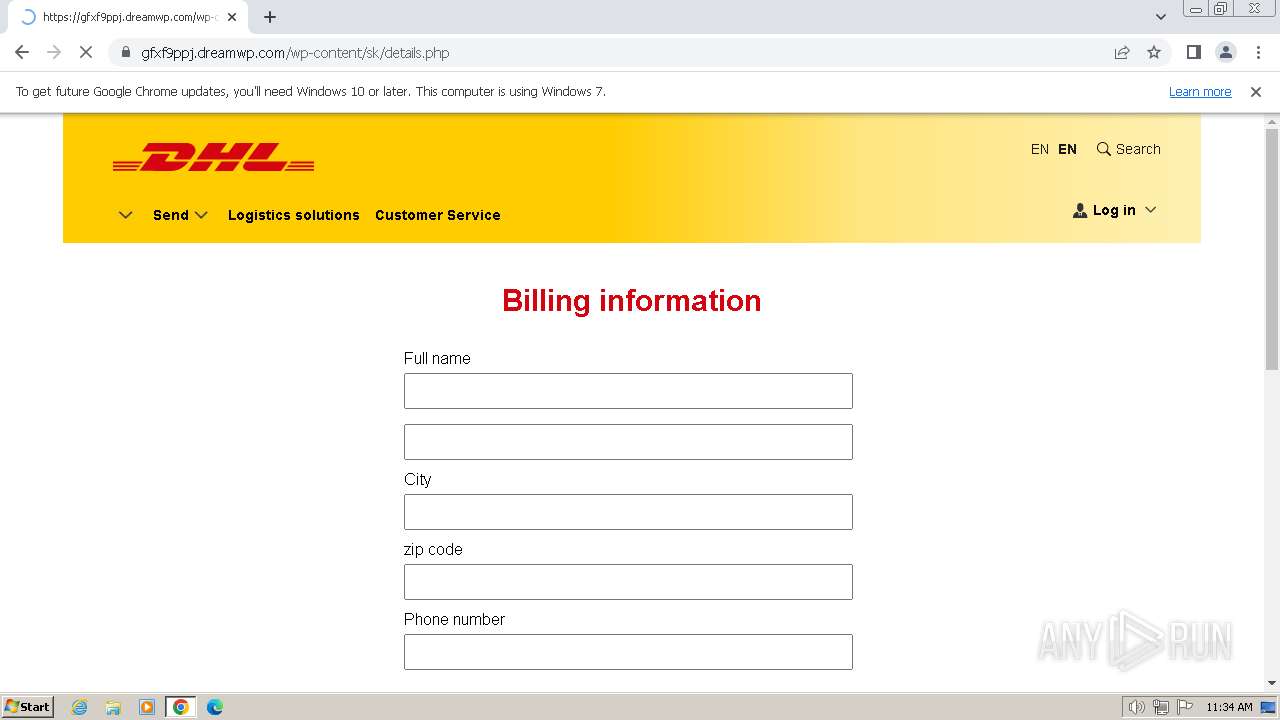Open a new browser tab
The height and width of the screenshot is (720, 1280).
point(270,17)
